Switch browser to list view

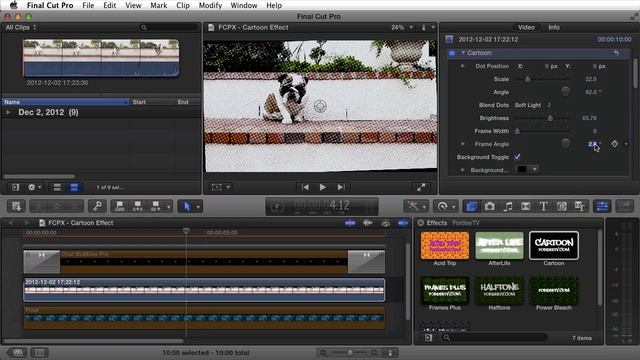pyautogui.click(x=74, y=187)
